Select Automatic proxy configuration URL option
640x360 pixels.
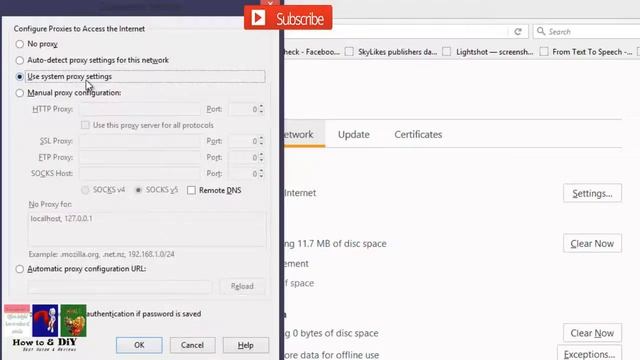20,269
